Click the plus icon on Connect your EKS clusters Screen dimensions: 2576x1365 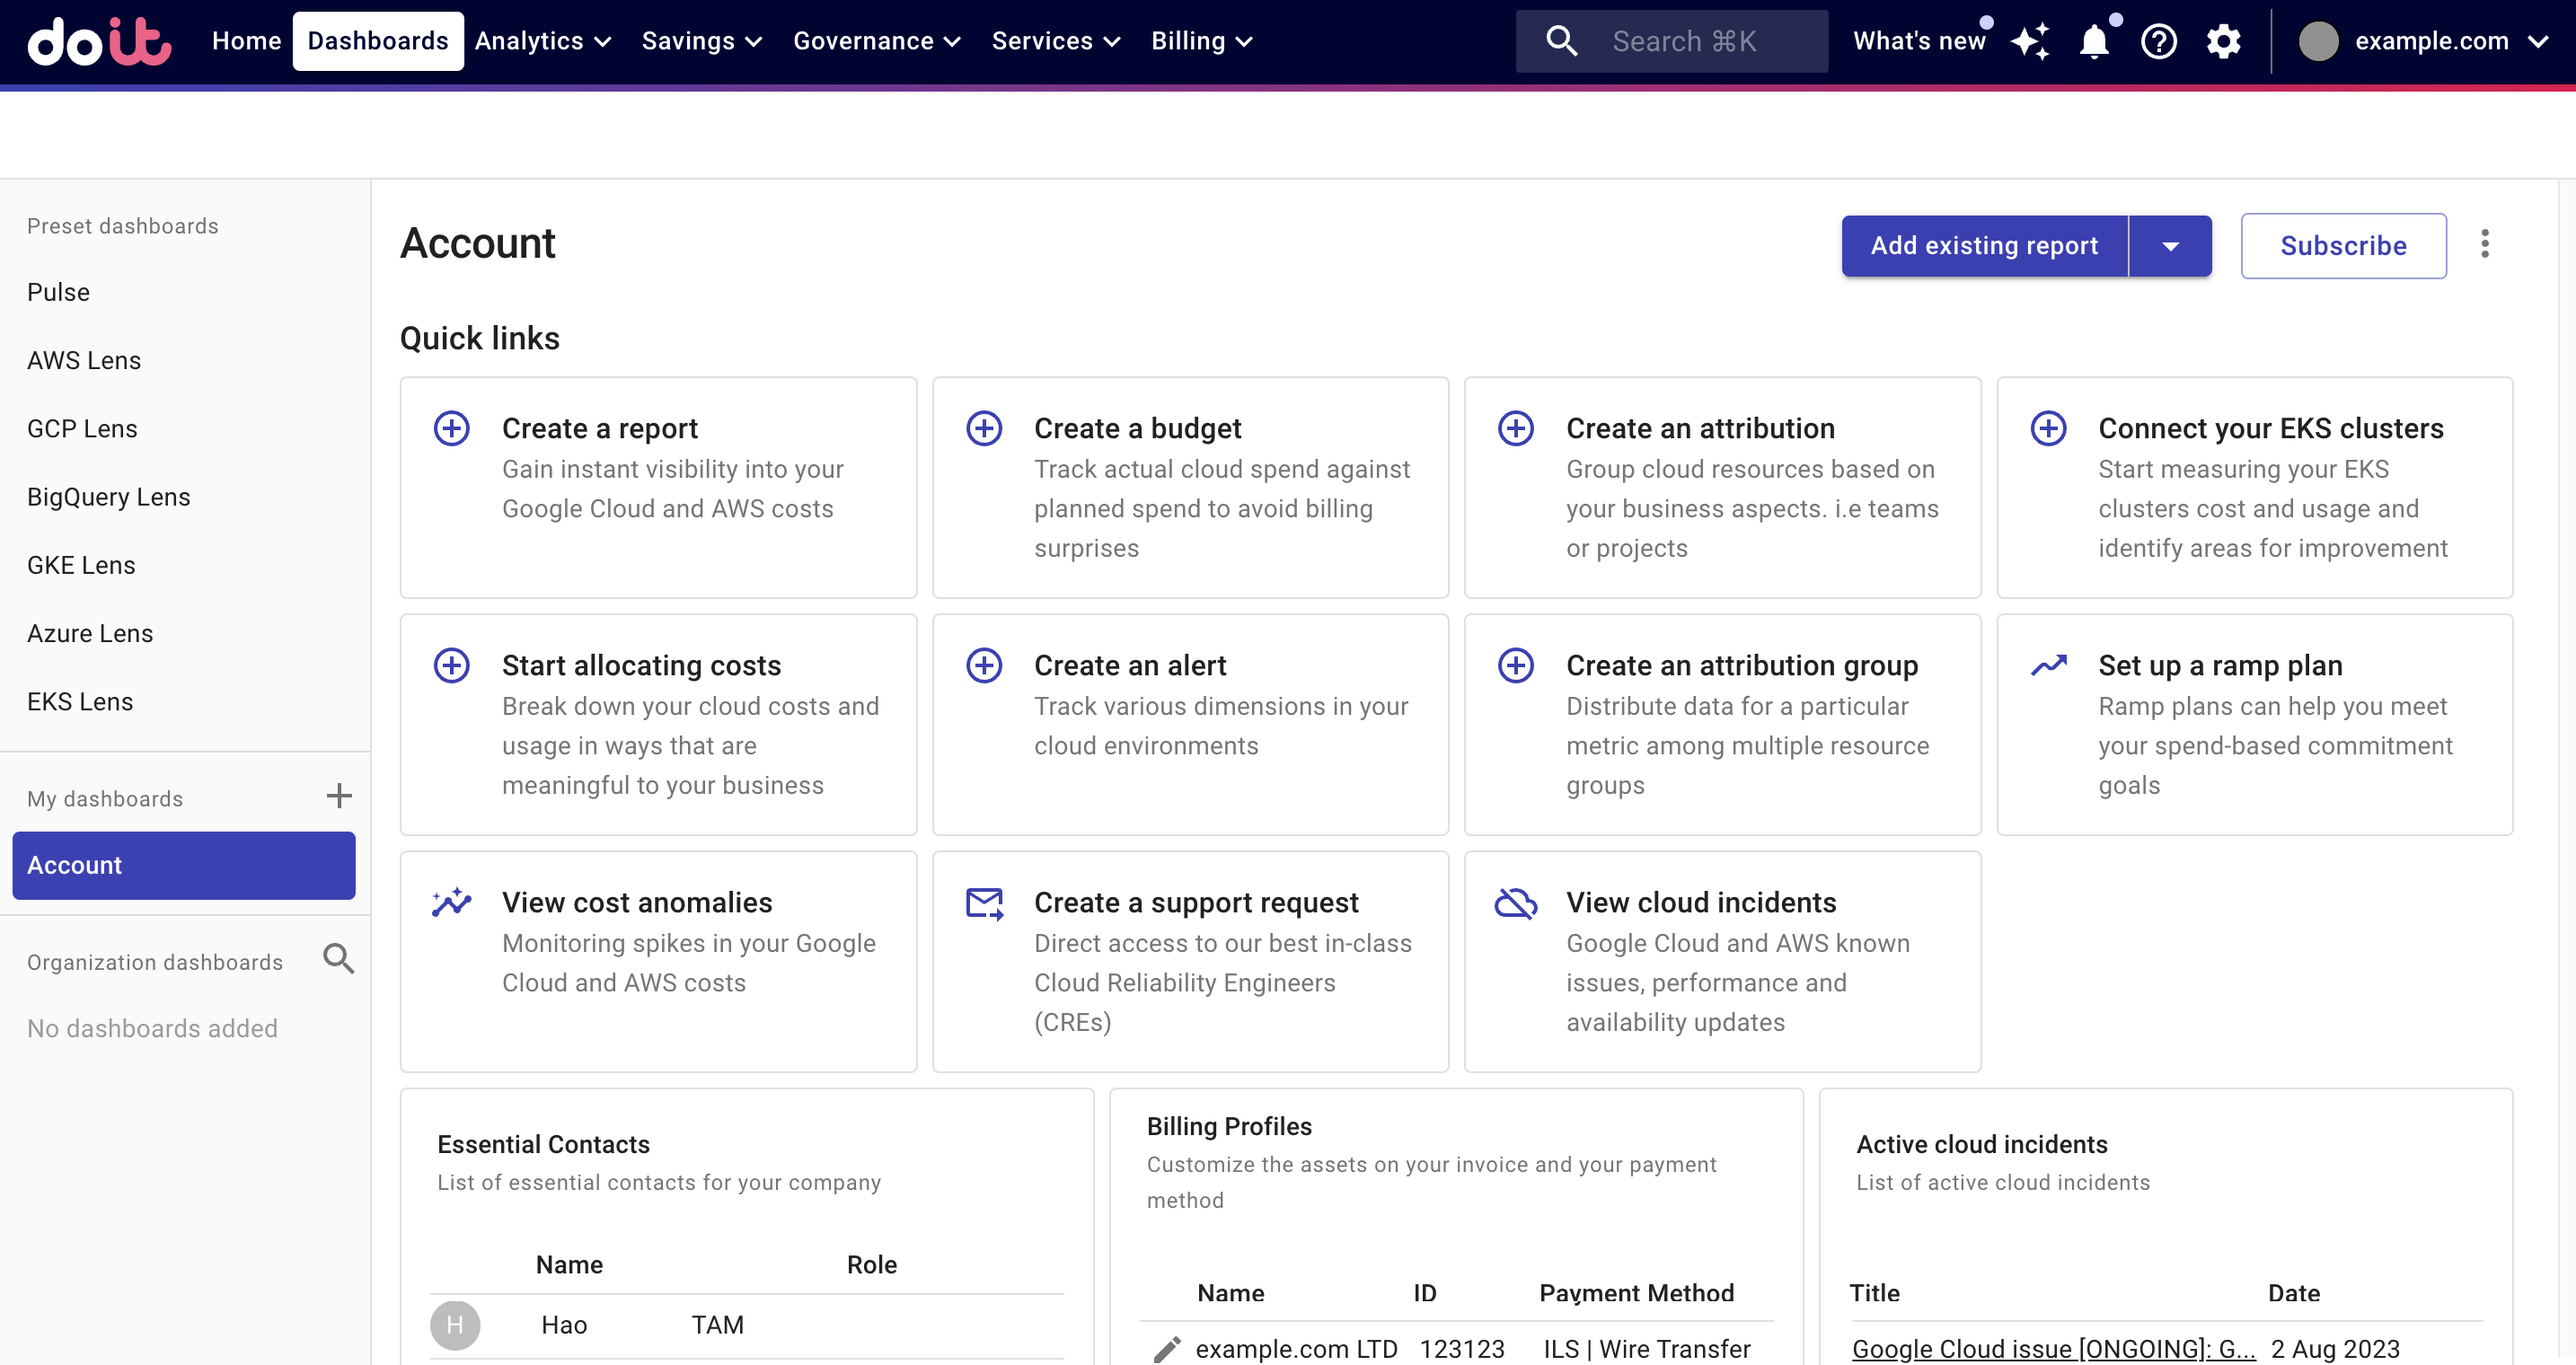tap(2048, 428)
